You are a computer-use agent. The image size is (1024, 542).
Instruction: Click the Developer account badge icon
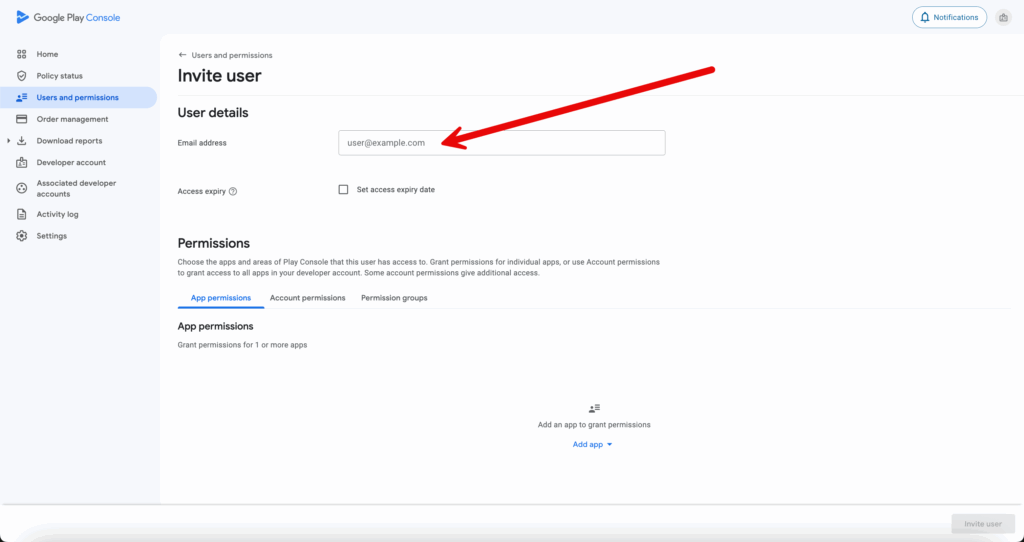tap(22, 162)
